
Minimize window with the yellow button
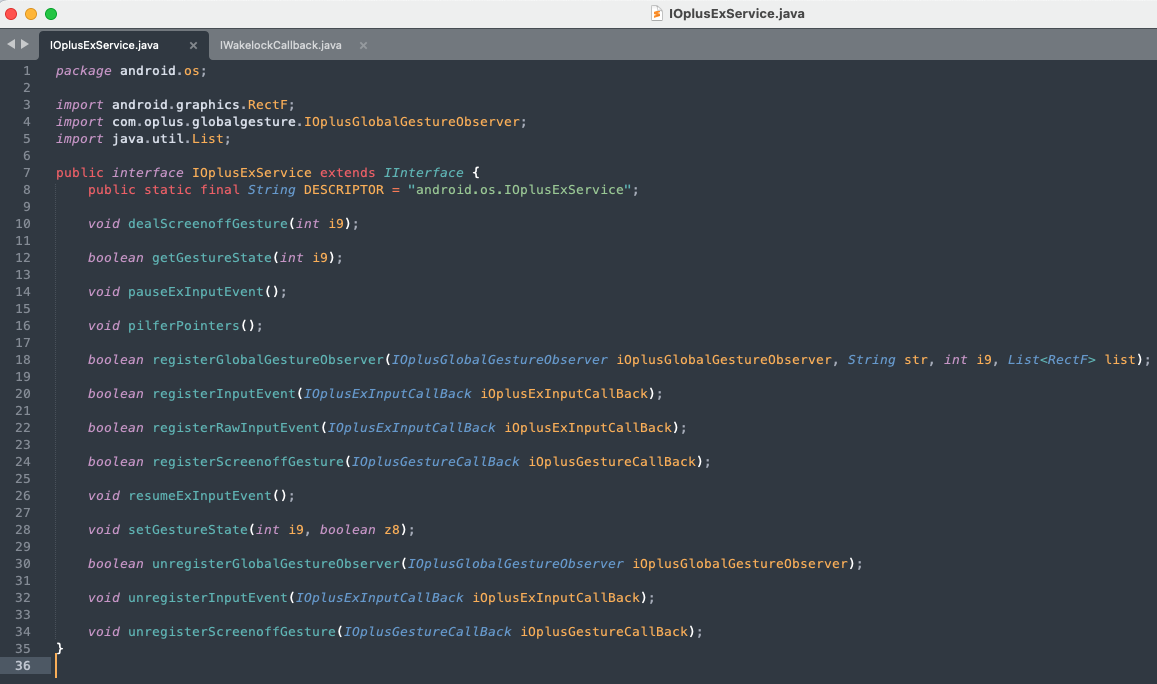31,14
